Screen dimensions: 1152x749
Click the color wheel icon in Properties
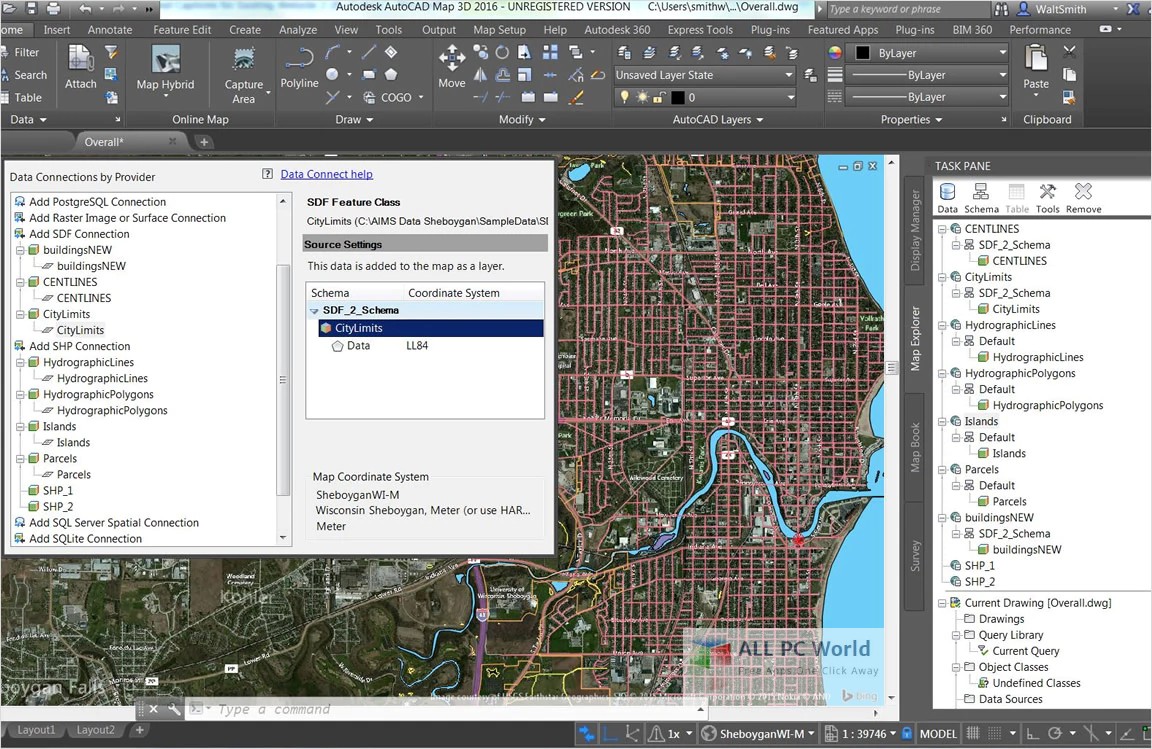(x=835, y=53)
